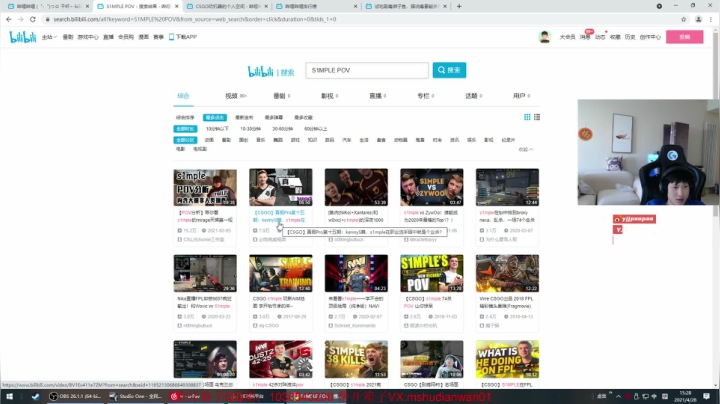
Task: Switch to the 话题 results tab
Action: click(473, 95)
